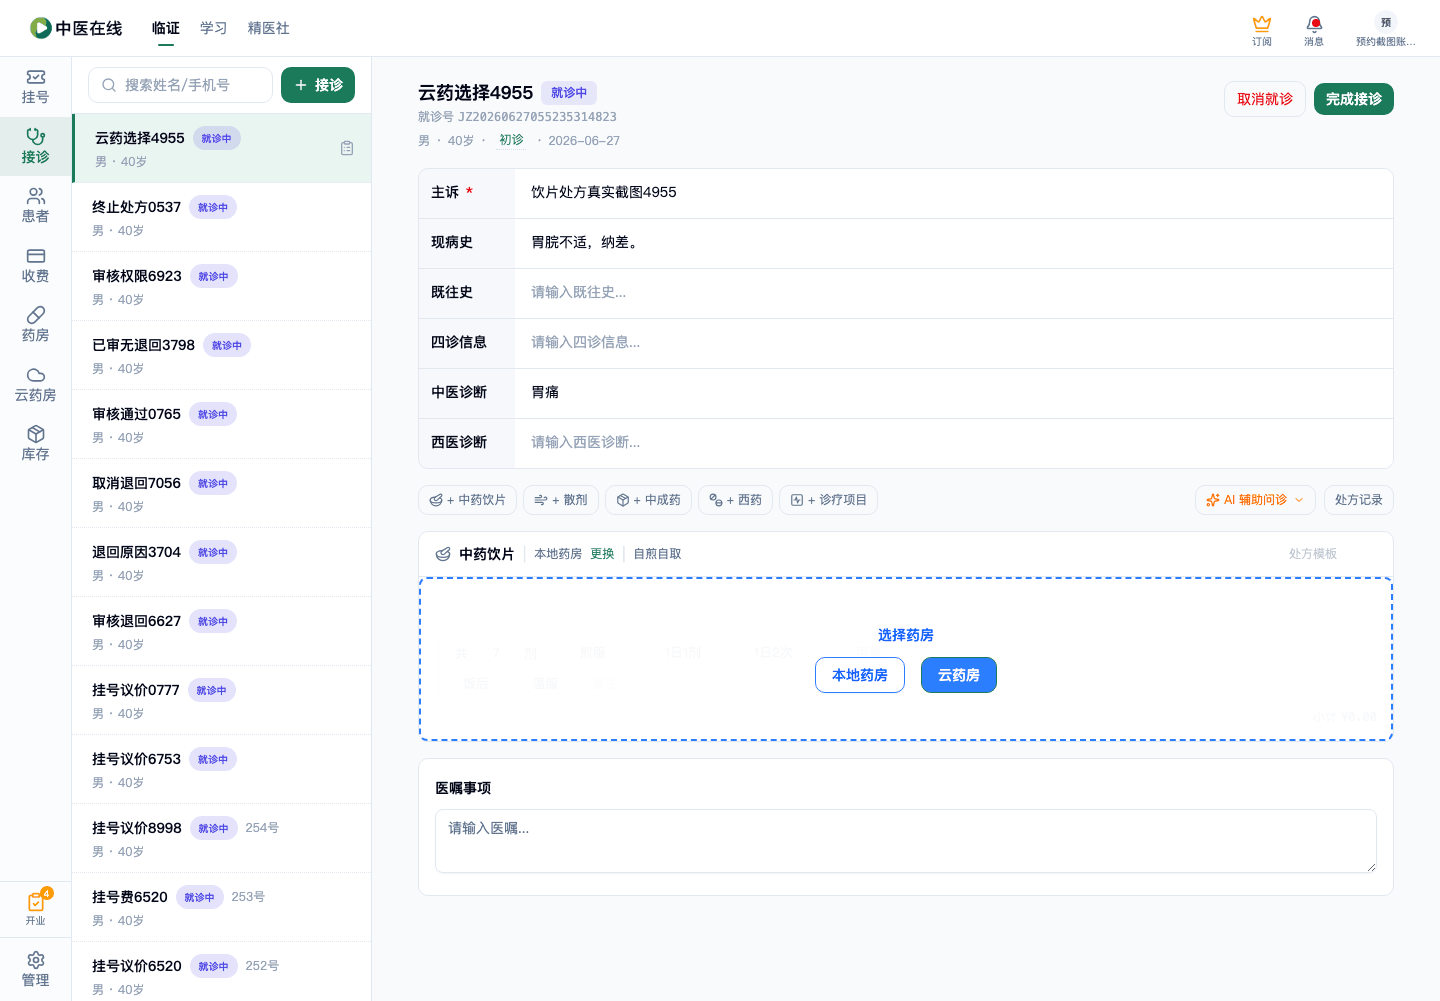
Task: Select patient 终止处方0537
Action: (x=222, y=217)
